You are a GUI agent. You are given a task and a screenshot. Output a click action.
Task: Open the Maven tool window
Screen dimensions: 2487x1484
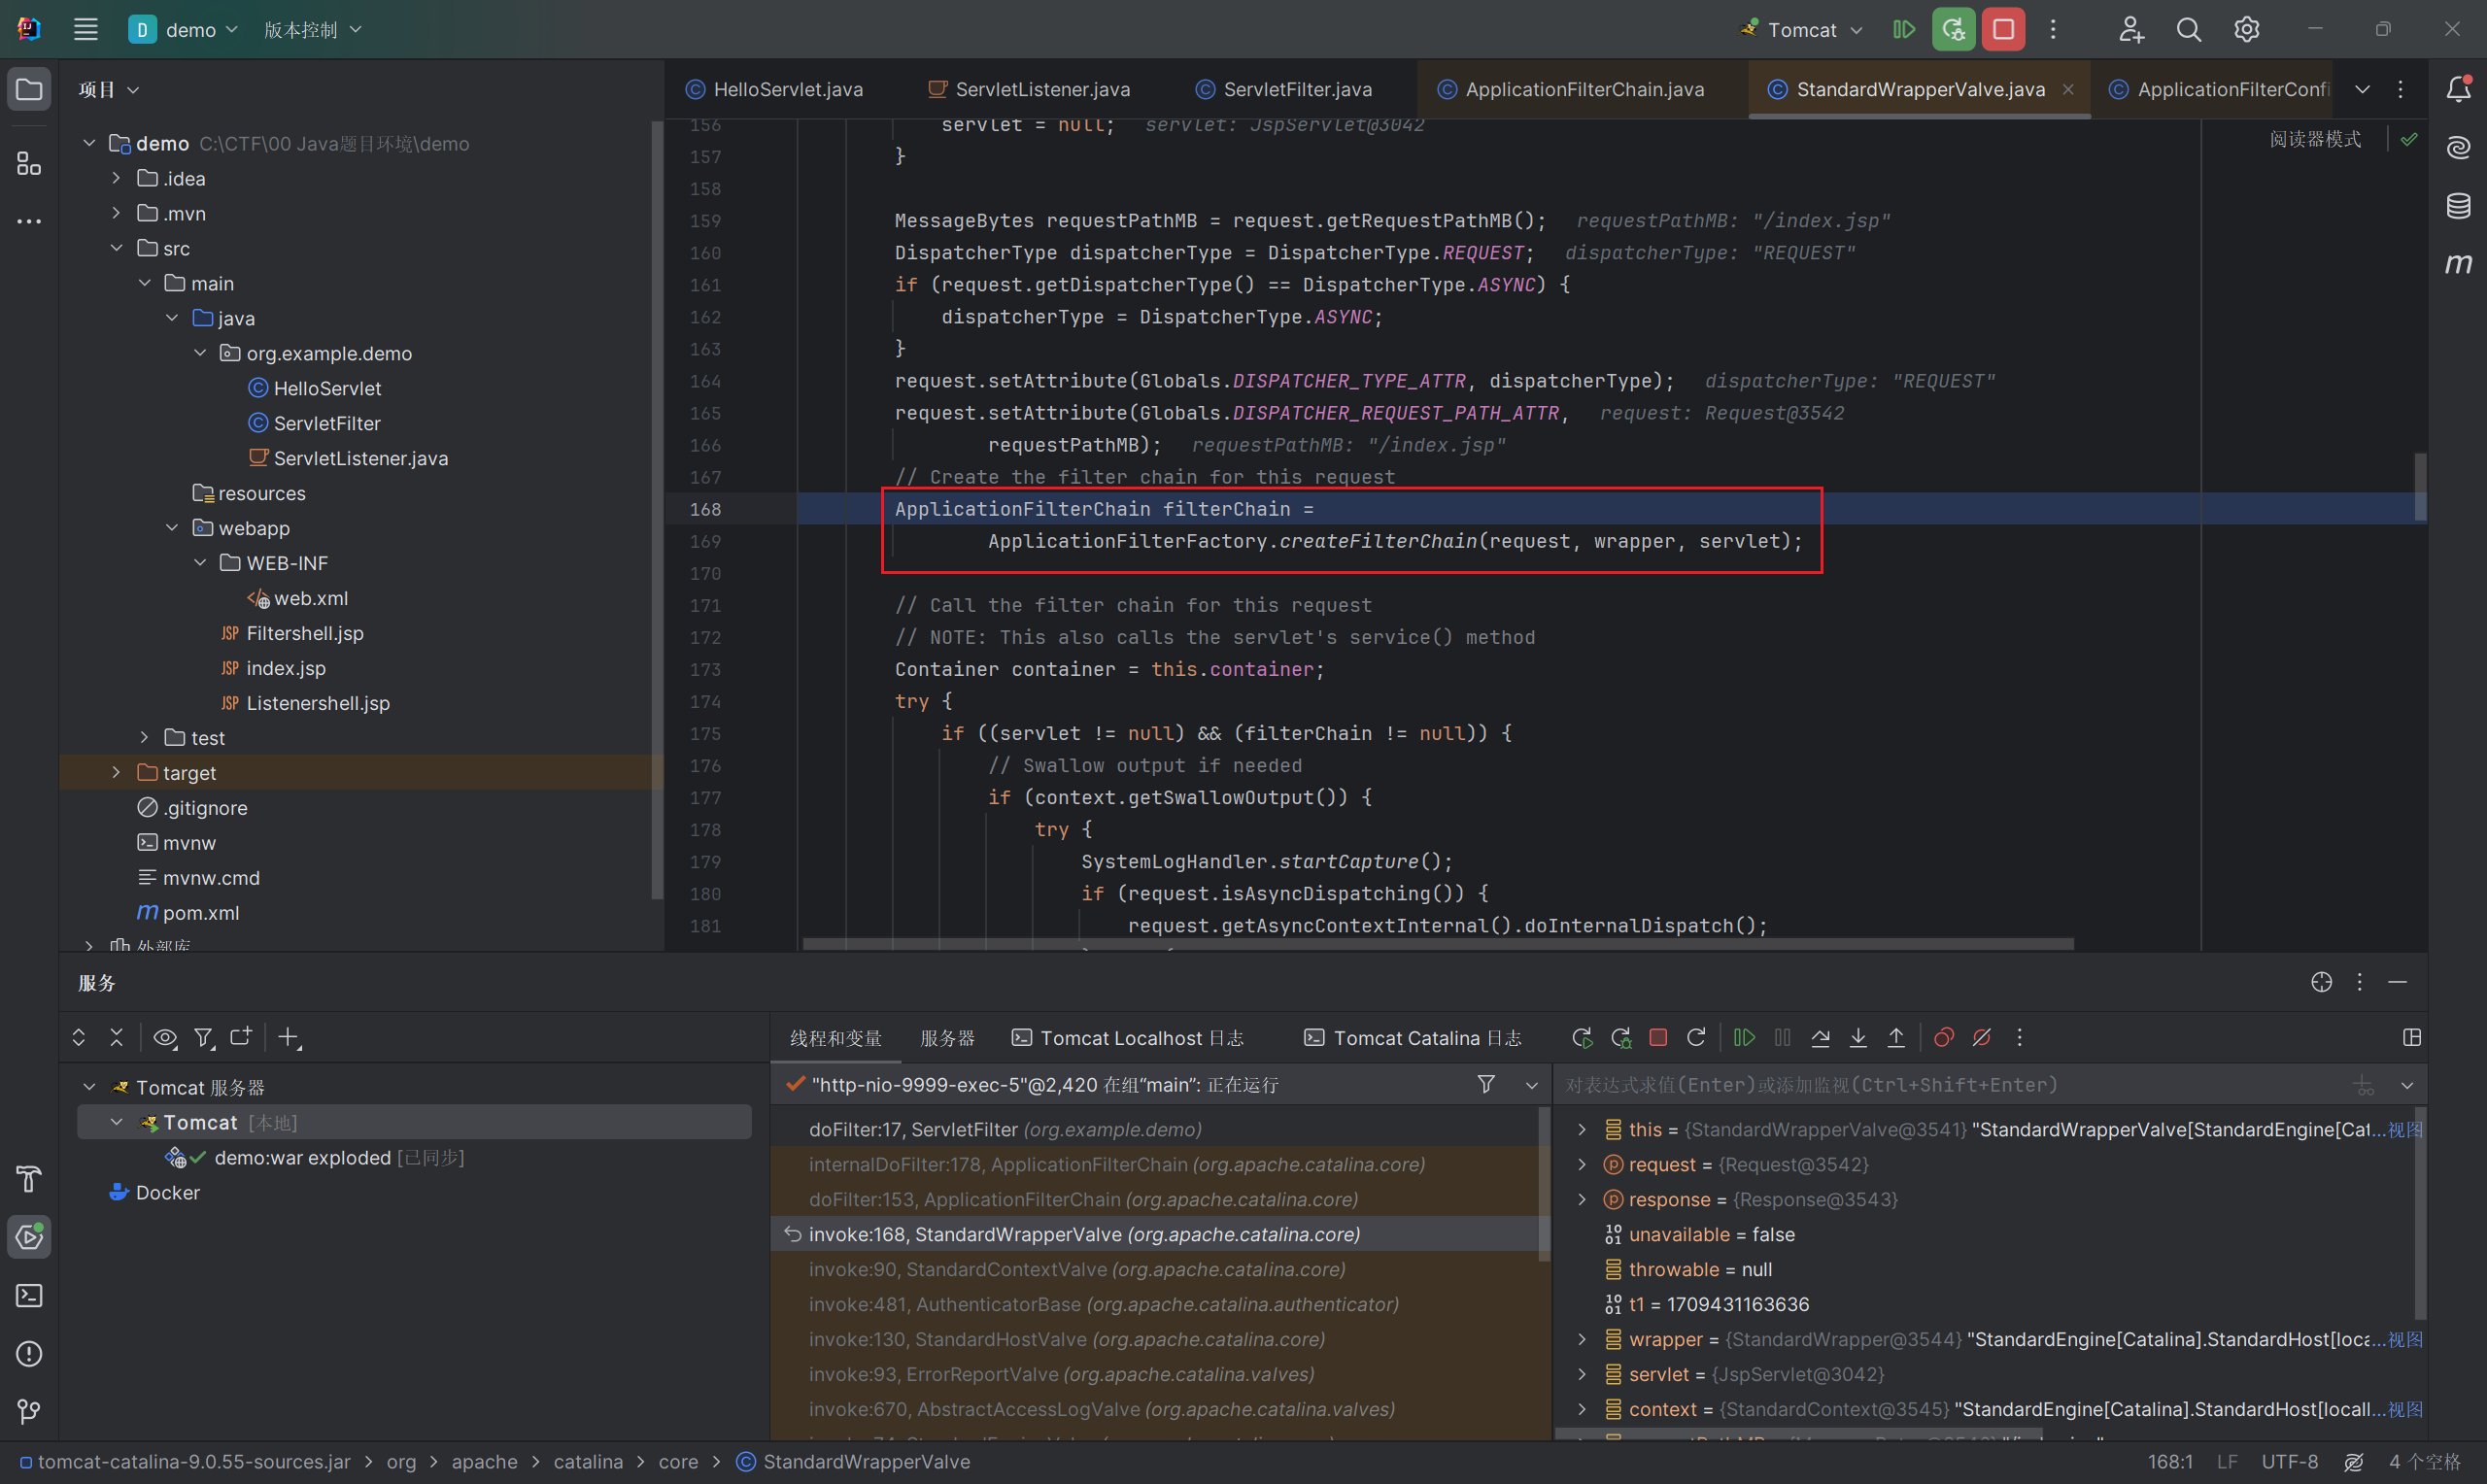(2458, 264)
